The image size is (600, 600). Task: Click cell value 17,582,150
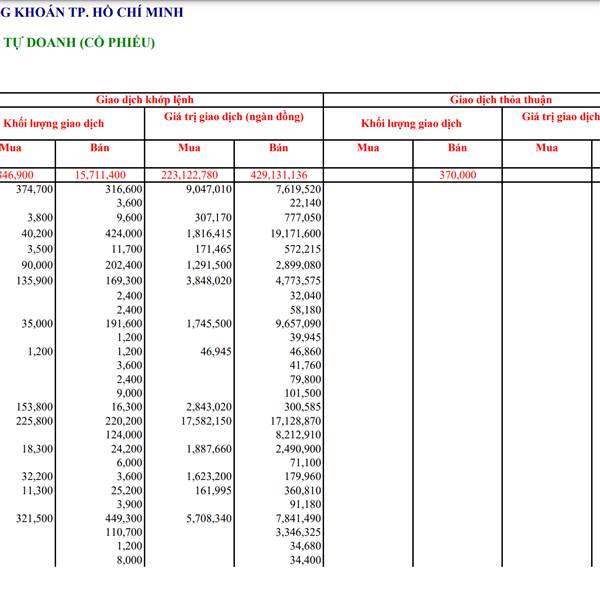pos(207,421)
